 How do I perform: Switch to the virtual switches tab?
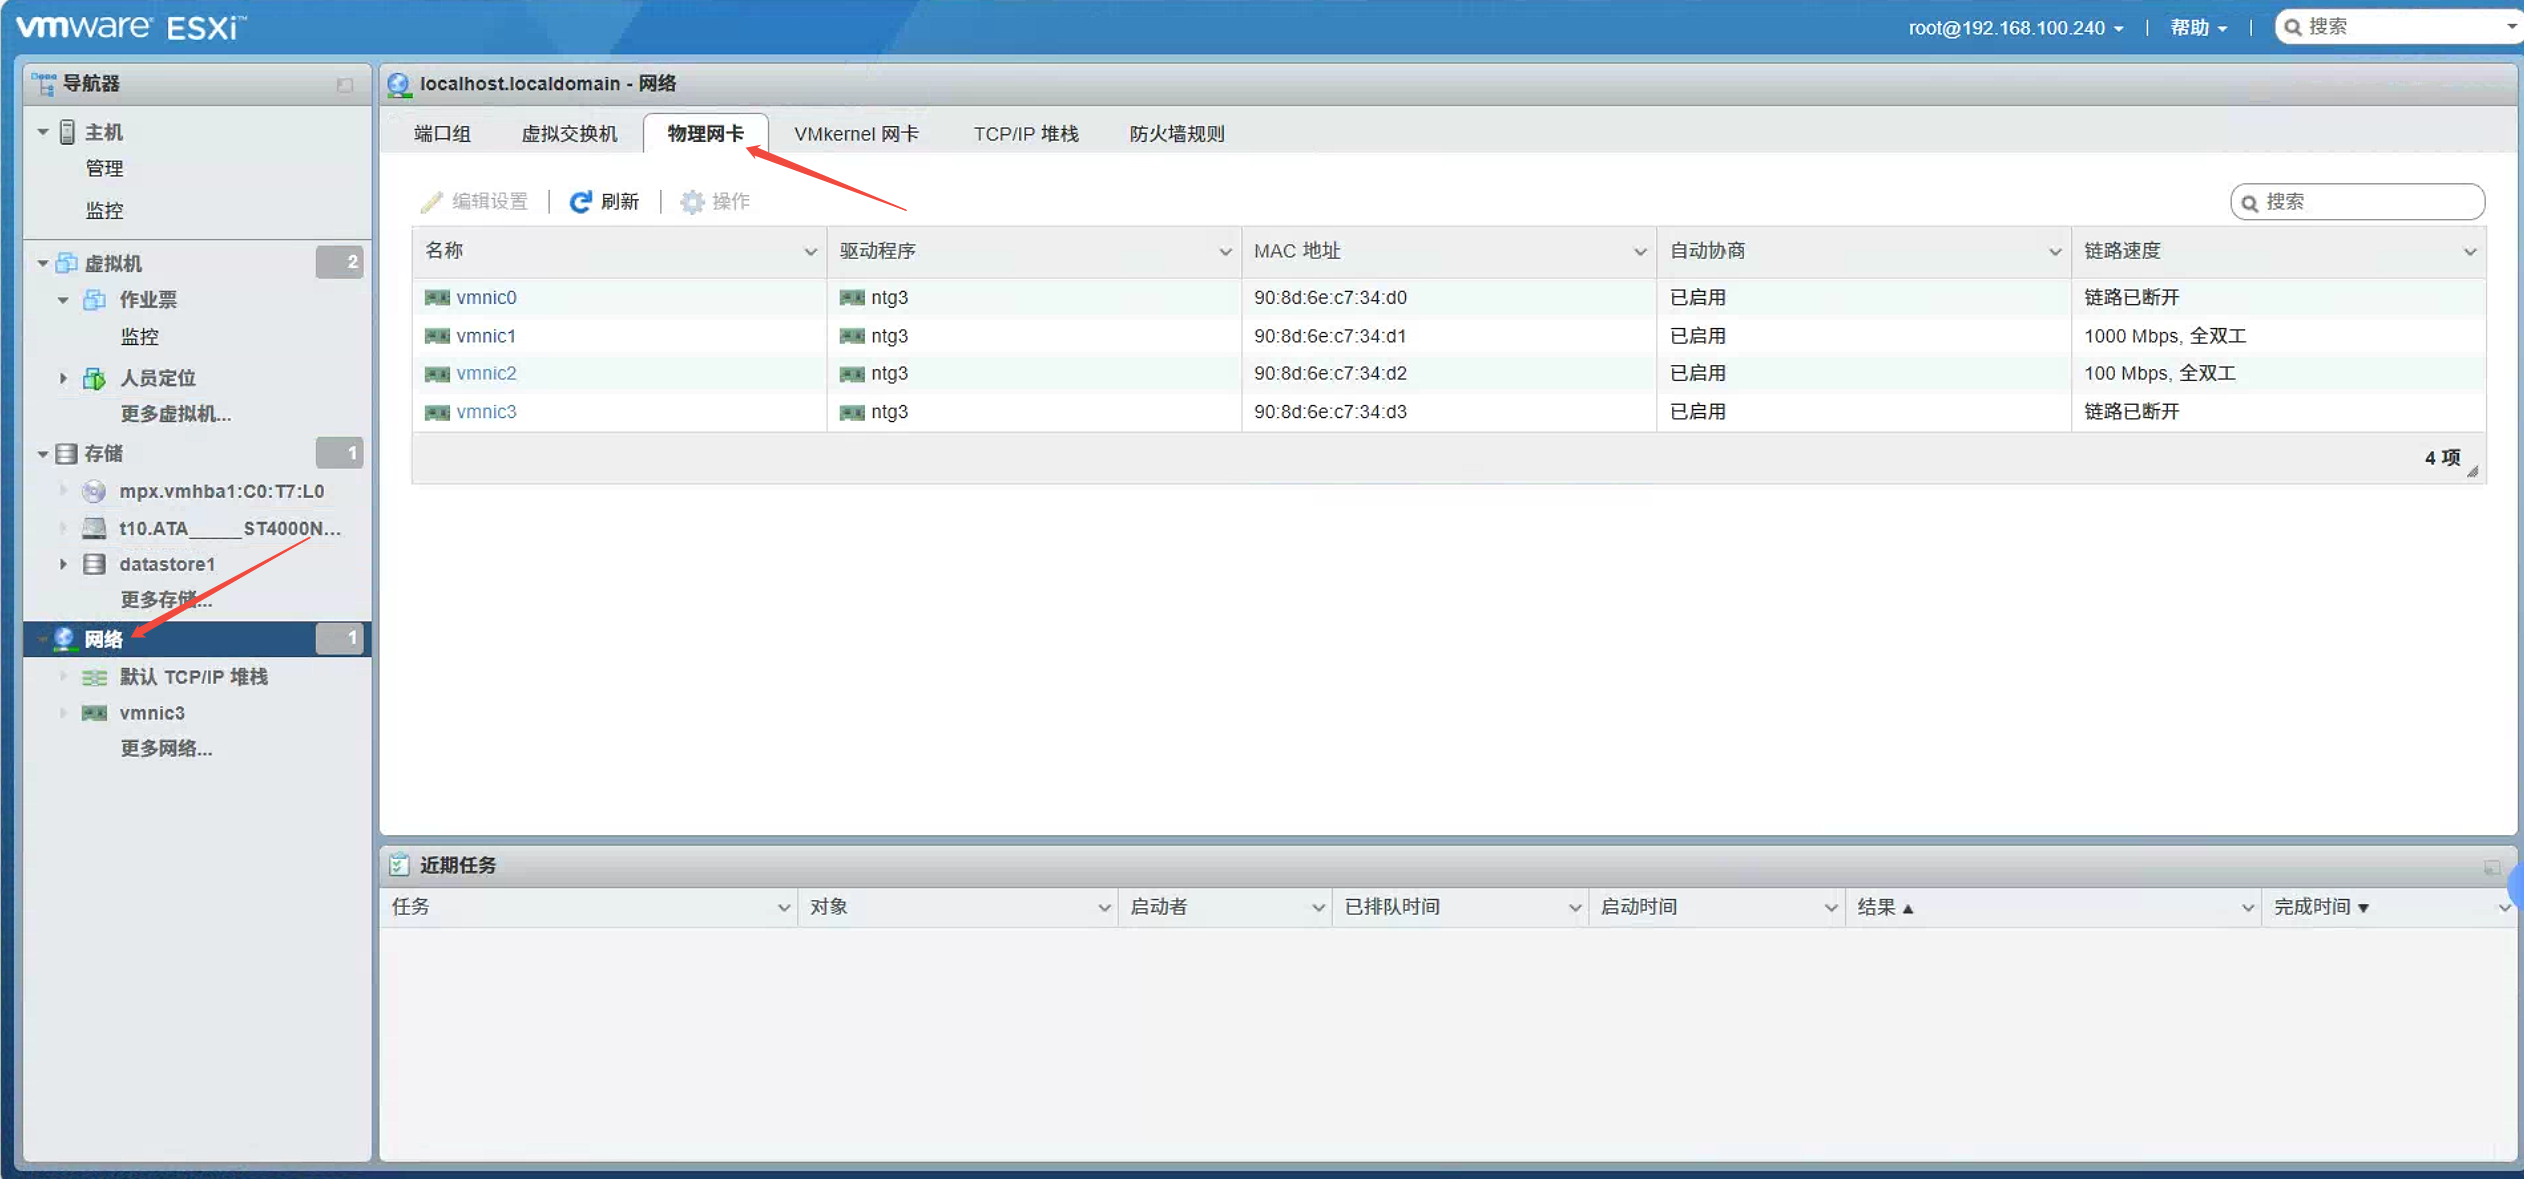pyautogui.click(x=569, y=134)
